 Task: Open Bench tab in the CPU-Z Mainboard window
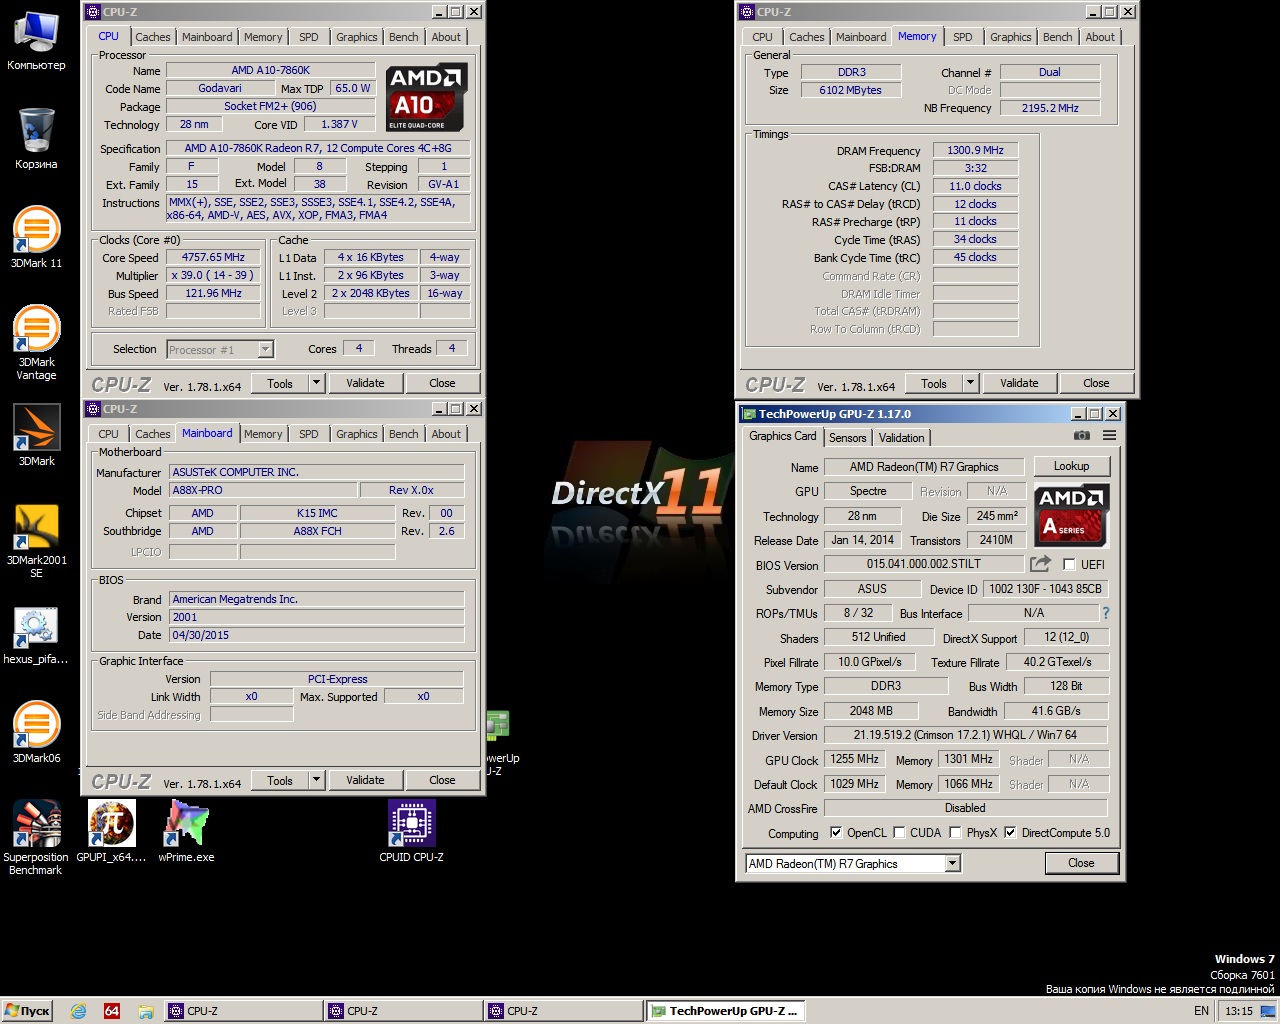(404, 434)
